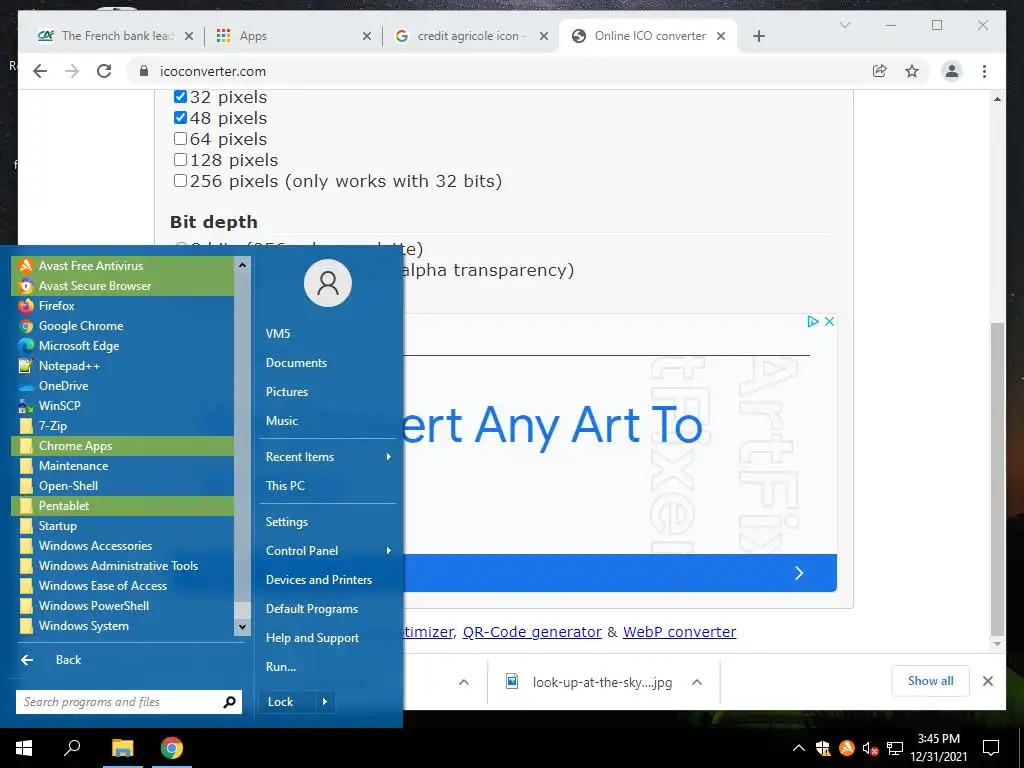1024x768 pixels.
Task: Expand the Control Panel submenu
Action: pyautogui.click(x=328, y=551)
